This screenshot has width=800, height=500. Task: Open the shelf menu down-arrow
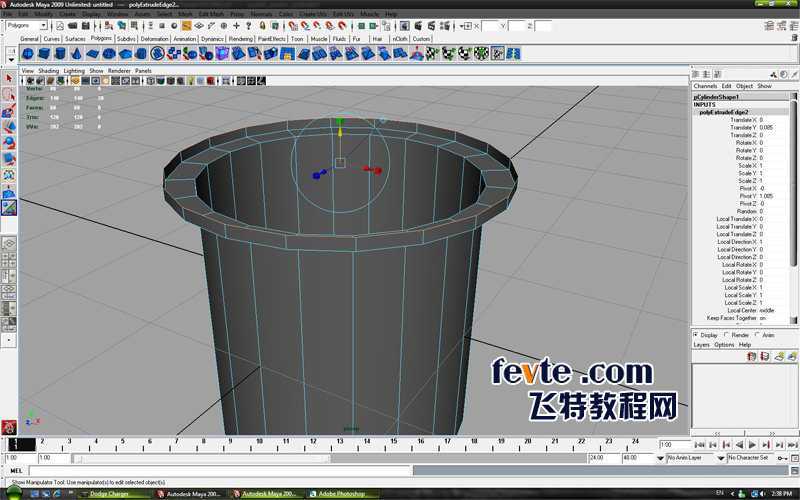[11, 60]
